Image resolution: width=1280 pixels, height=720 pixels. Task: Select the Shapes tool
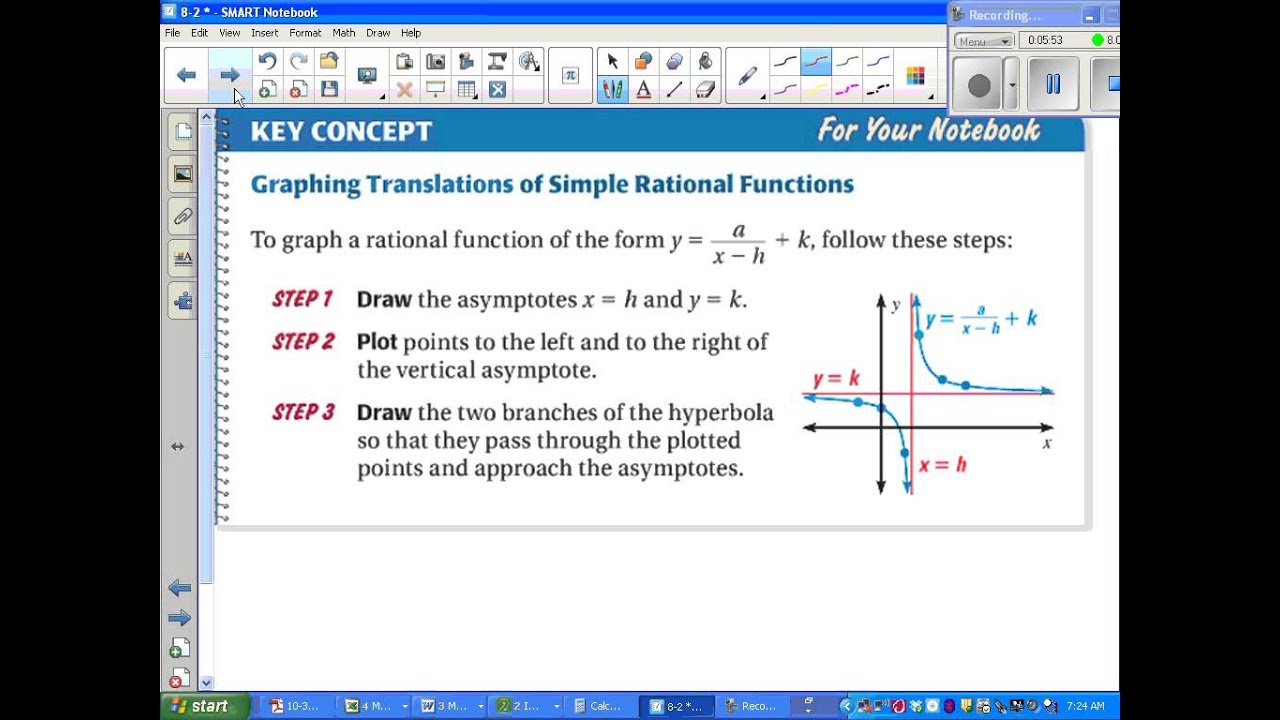coord(643,61)
